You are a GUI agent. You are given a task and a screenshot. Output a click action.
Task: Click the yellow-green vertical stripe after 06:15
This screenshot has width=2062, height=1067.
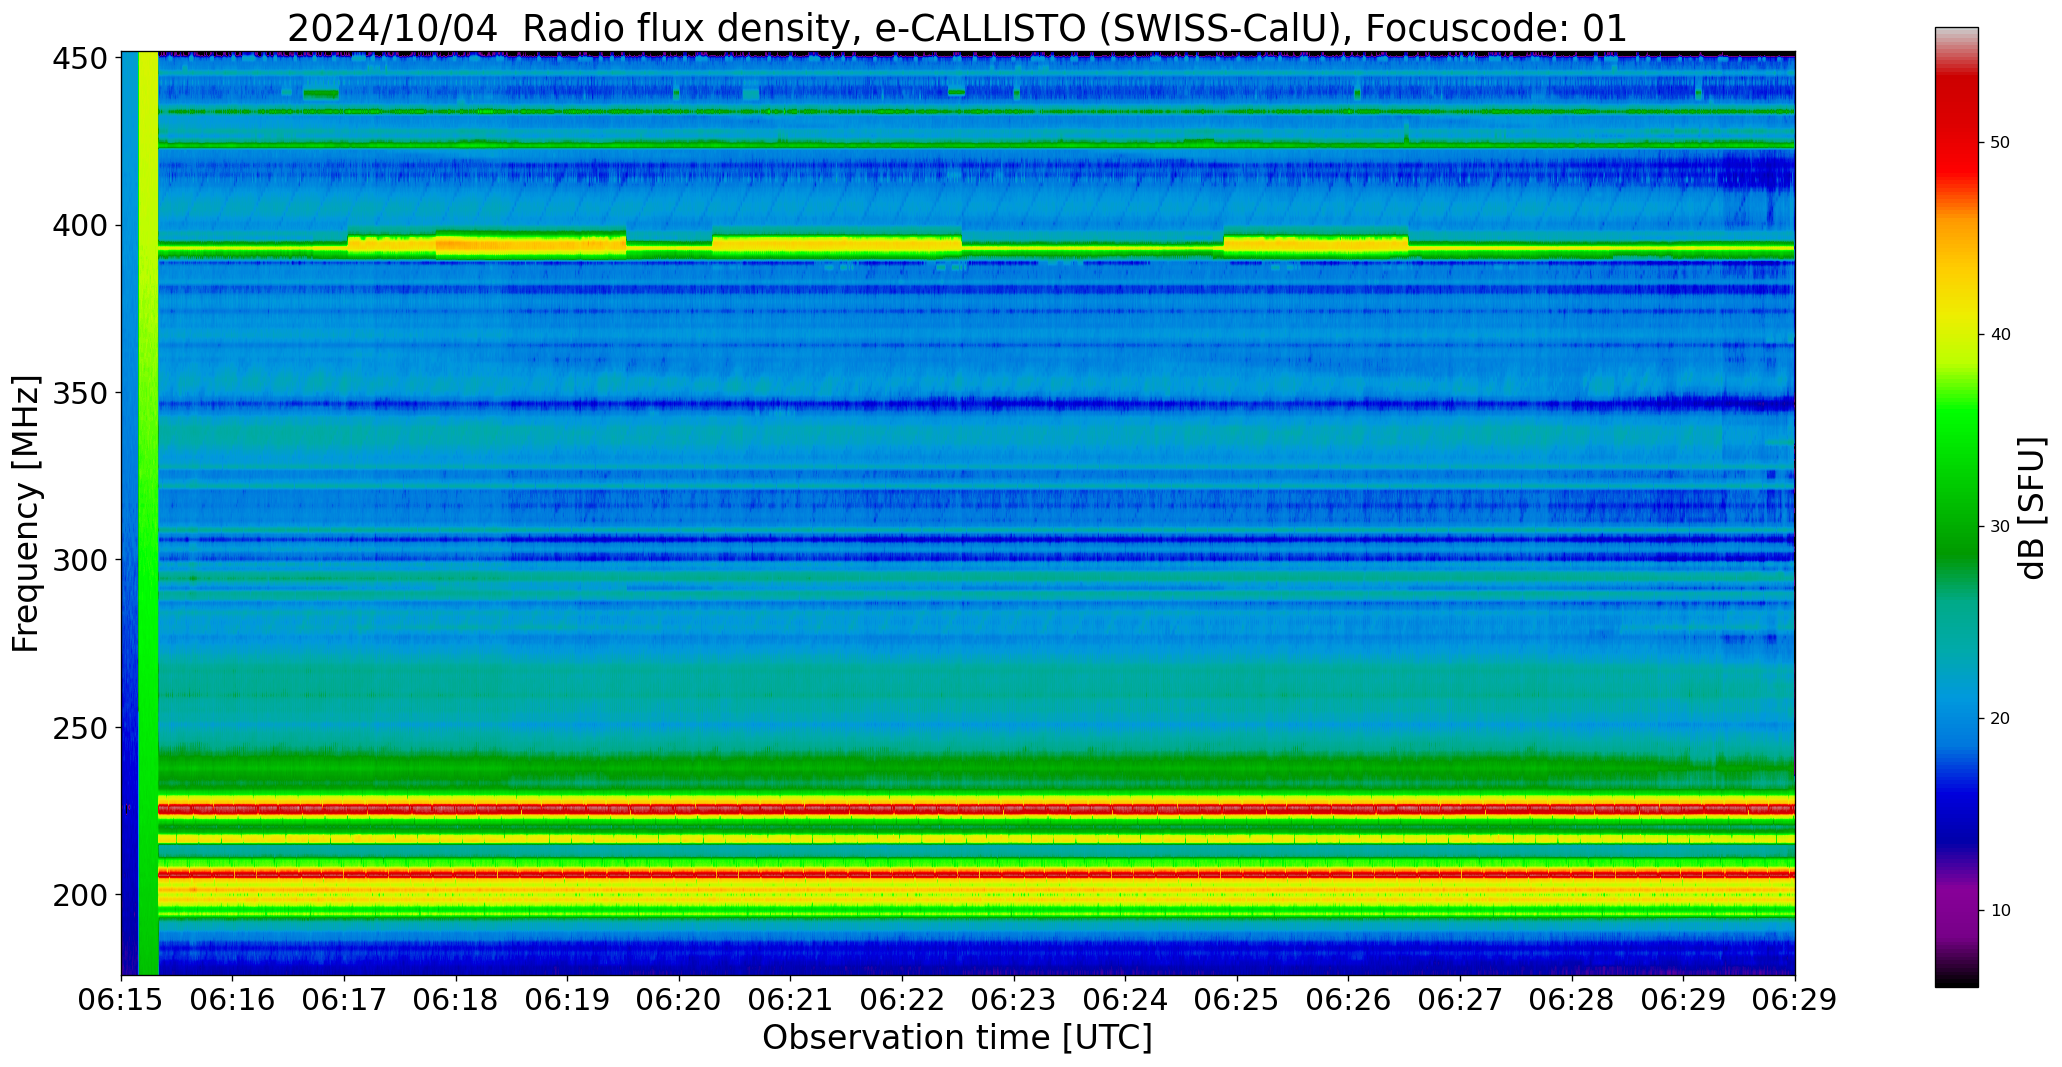pos(148,513)
